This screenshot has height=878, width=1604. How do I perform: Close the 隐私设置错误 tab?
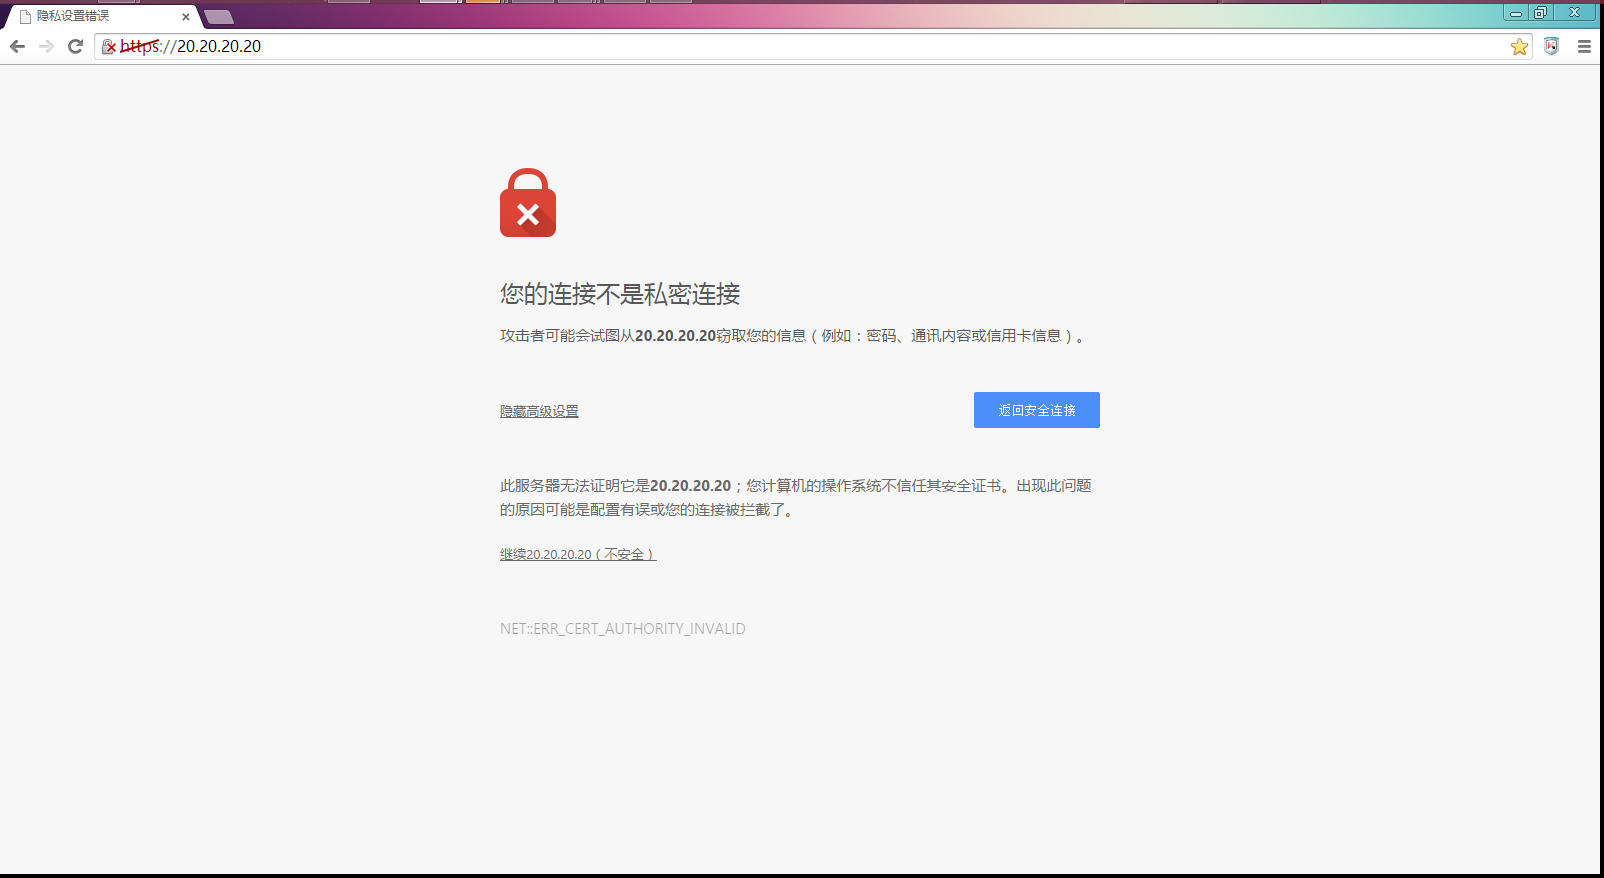click(x=185, y=17)
